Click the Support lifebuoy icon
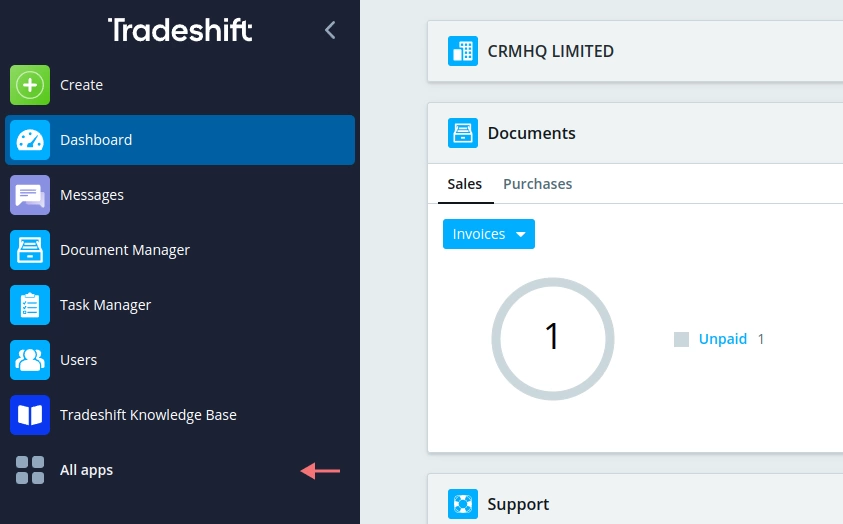Image resolution: width=843 pixels, height=524 pixels. click(463, 504)
